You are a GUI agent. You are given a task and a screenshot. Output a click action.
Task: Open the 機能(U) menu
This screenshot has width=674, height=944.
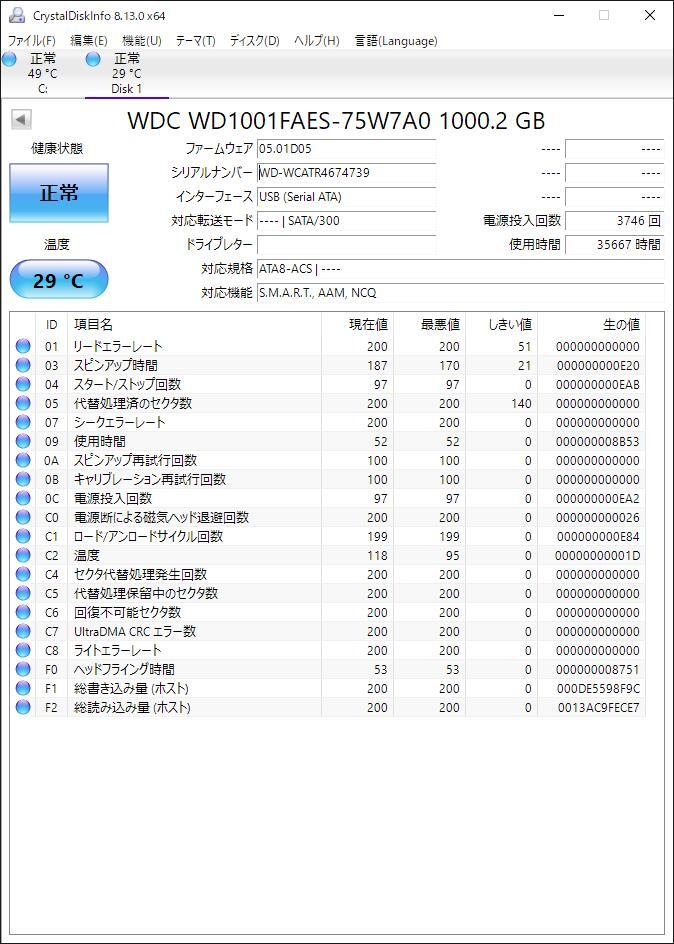(142, 41)
